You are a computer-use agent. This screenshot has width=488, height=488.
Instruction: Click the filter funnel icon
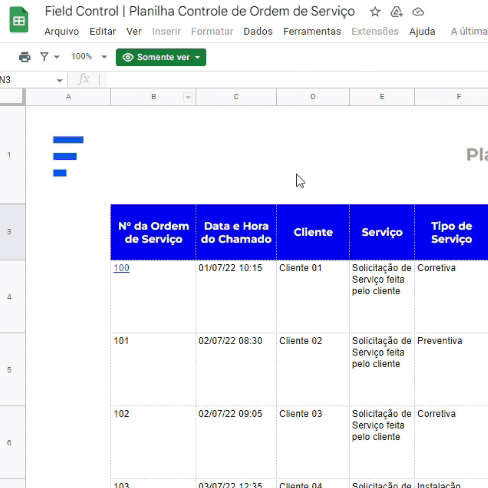pyautogui.click(x=44, y=57)
